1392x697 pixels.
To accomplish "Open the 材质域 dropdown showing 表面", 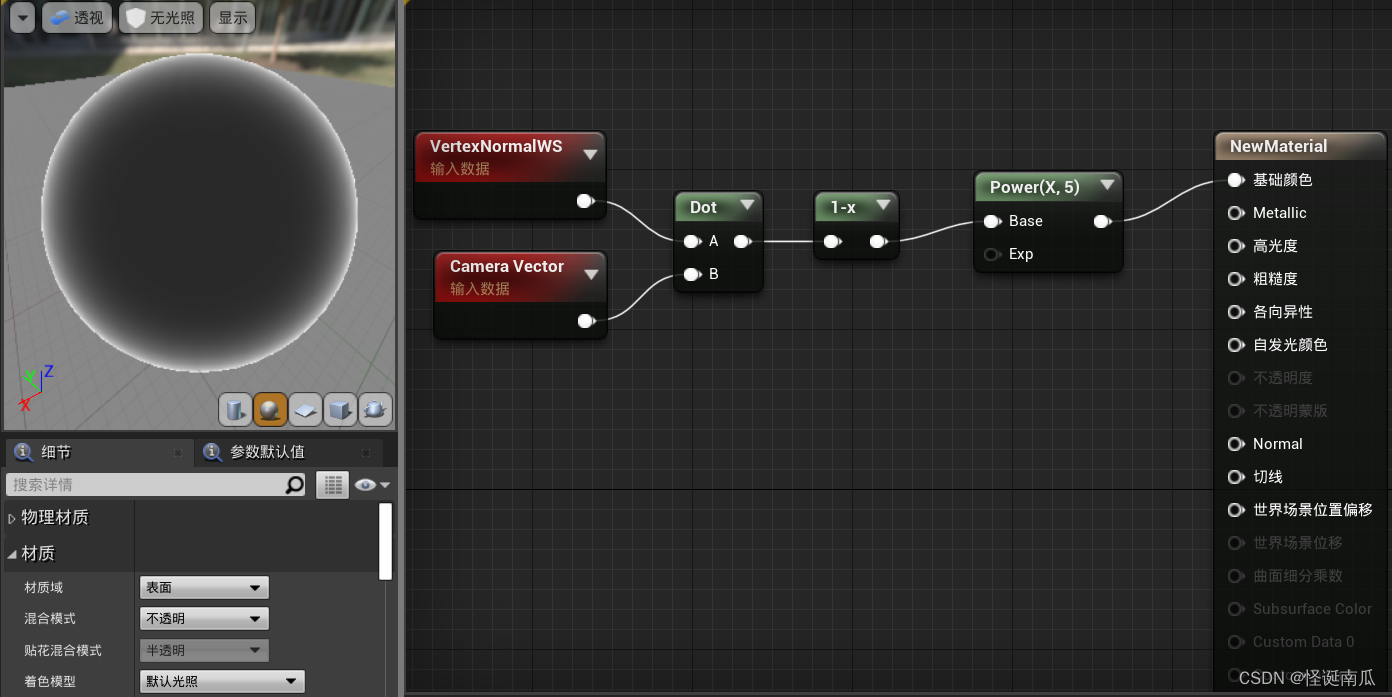I will (204, 587).
